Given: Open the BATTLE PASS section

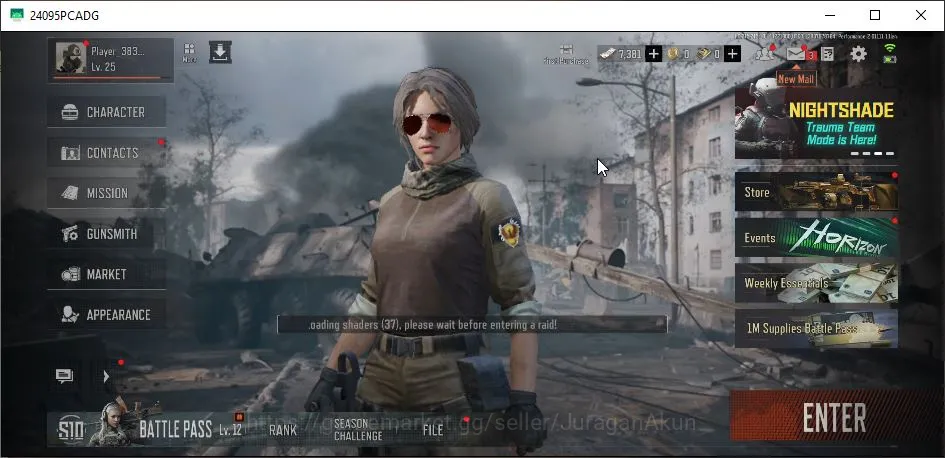Looking at the screenshot, I should pos(175,430).
